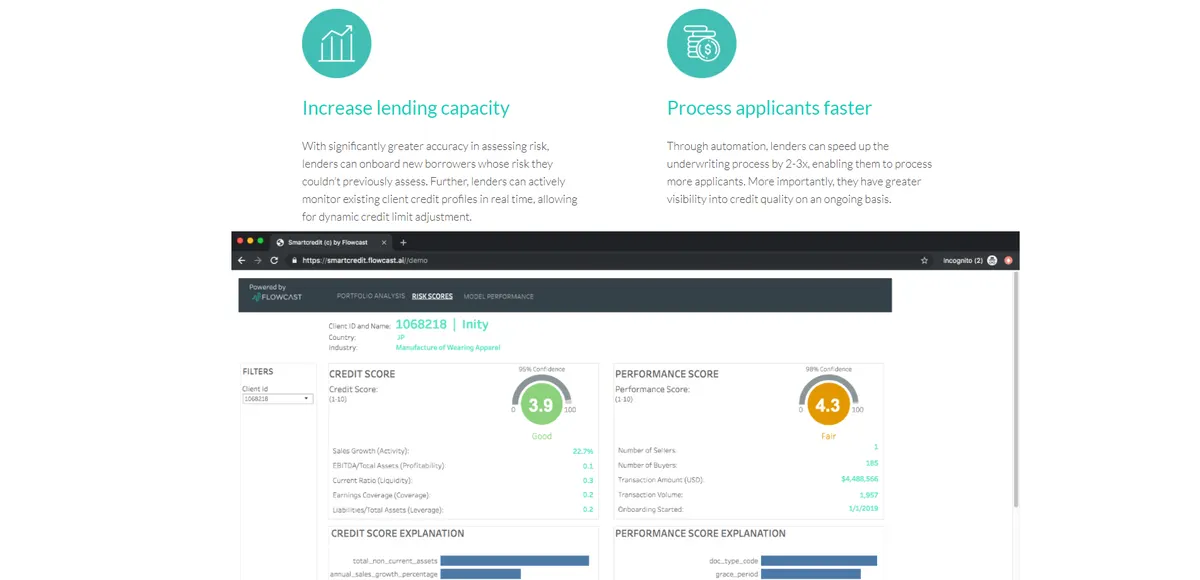Screen dimensions: 1200x580
Task: Open a new browser tab
Action: click(403, 242)
